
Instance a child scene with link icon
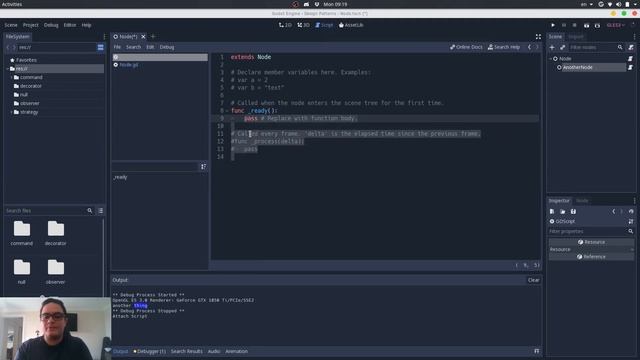(x=562, y=47)
